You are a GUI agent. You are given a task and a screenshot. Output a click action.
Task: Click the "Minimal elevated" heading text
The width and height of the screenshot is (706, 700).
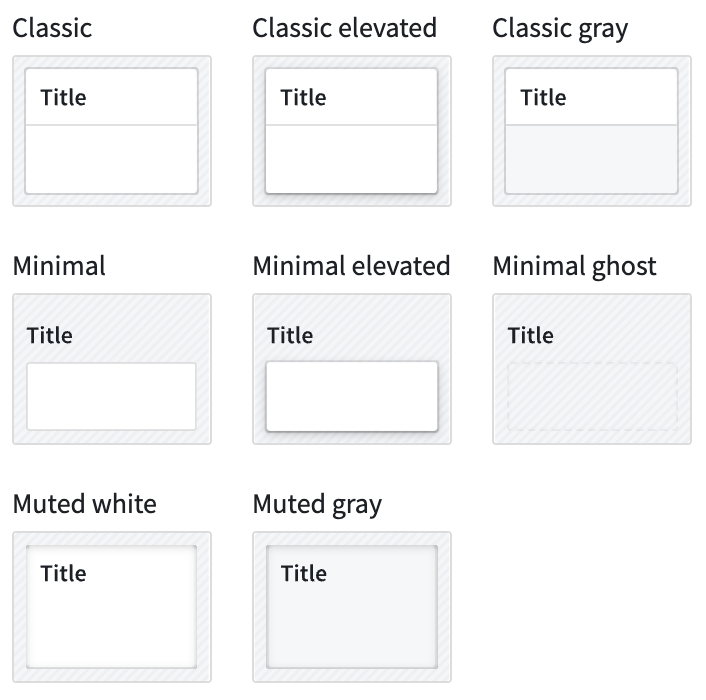[x=351, y=266]
